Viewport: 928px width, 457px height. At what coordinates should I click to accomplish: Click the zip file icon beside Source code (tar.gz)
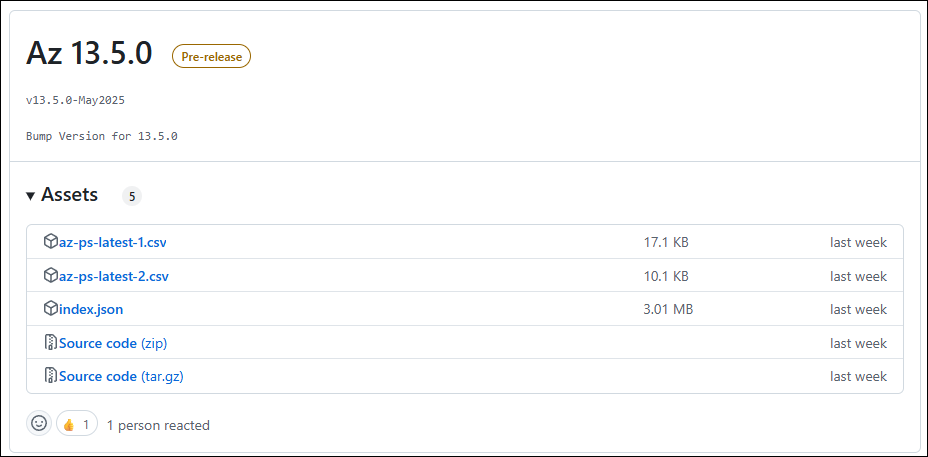51,375
